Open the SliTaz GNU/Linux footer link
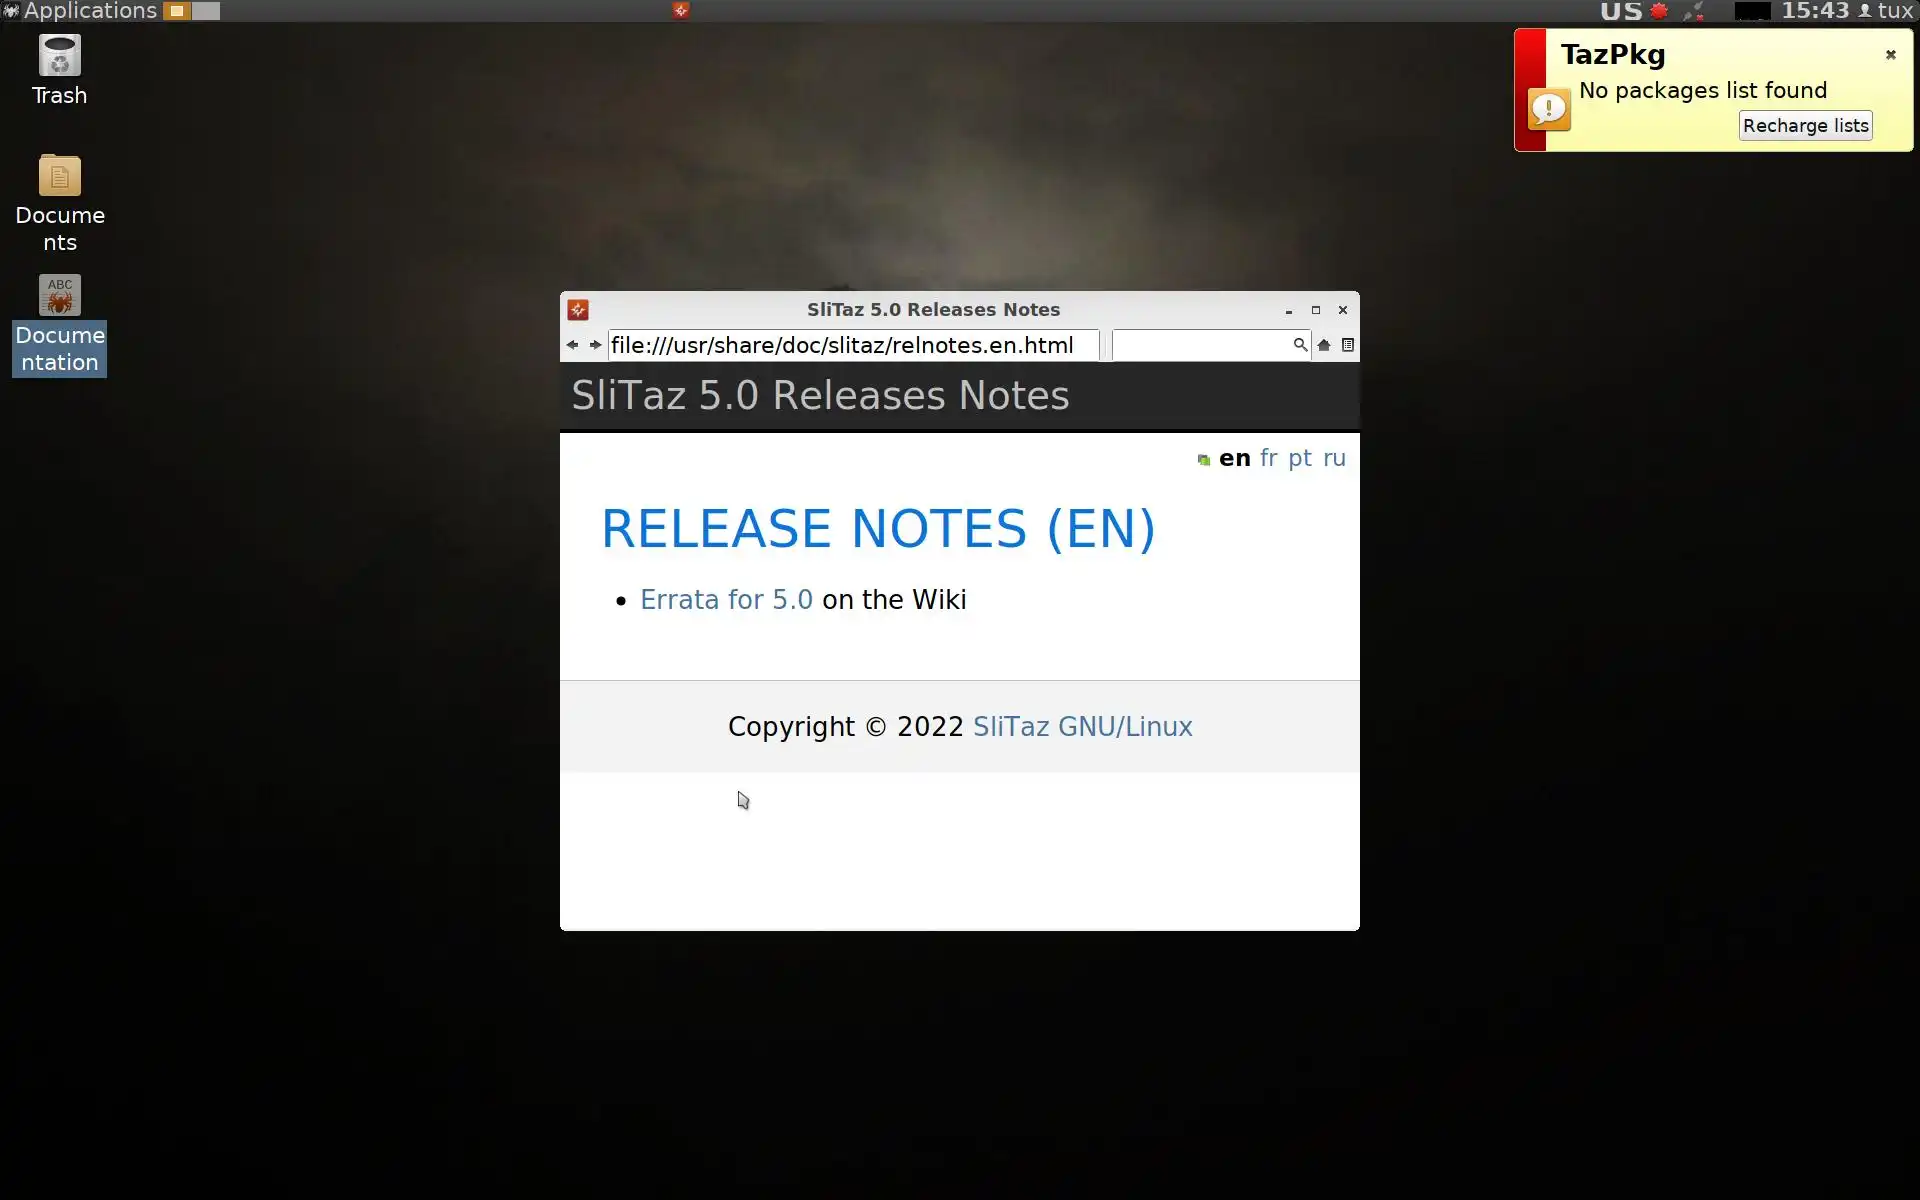 click(1082, 727)
